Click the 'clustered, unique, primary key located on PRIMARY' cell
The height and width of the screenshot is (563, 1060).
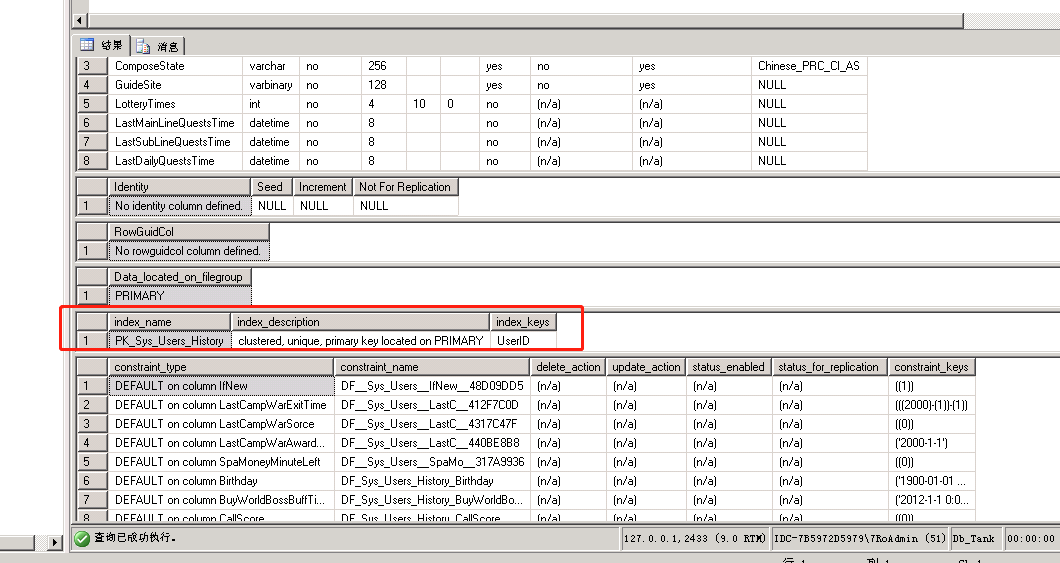point(360,341)
